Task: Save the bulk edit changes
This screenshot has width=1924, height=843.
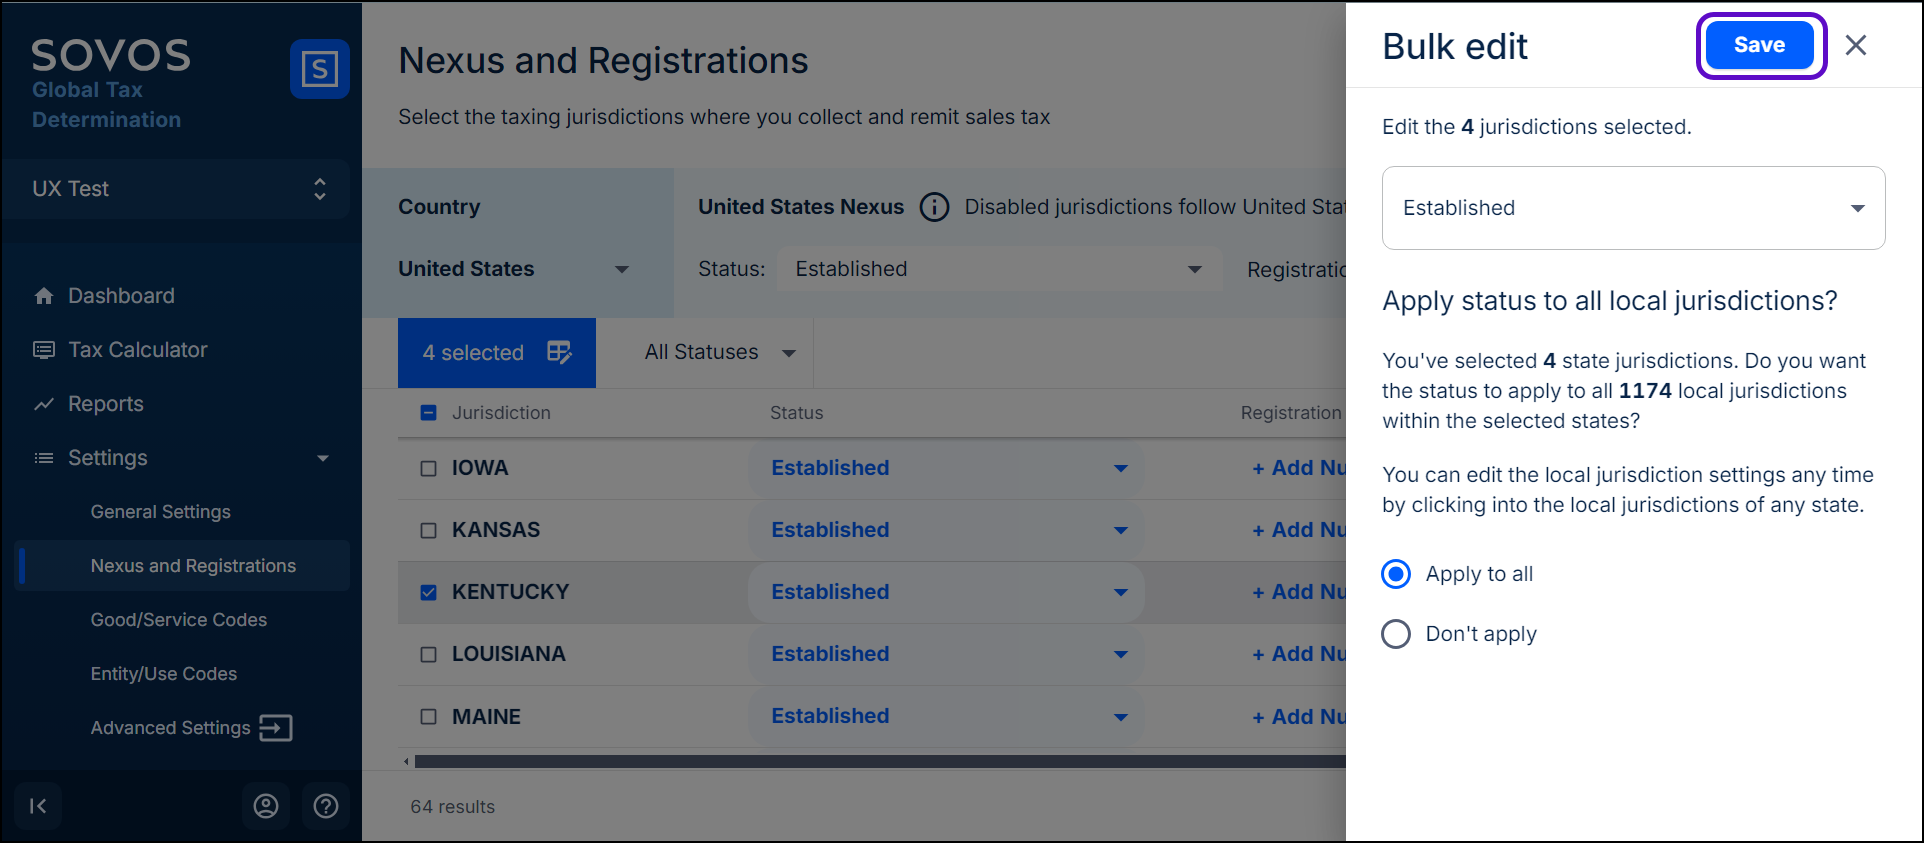Action: [x=1759, y=45]
